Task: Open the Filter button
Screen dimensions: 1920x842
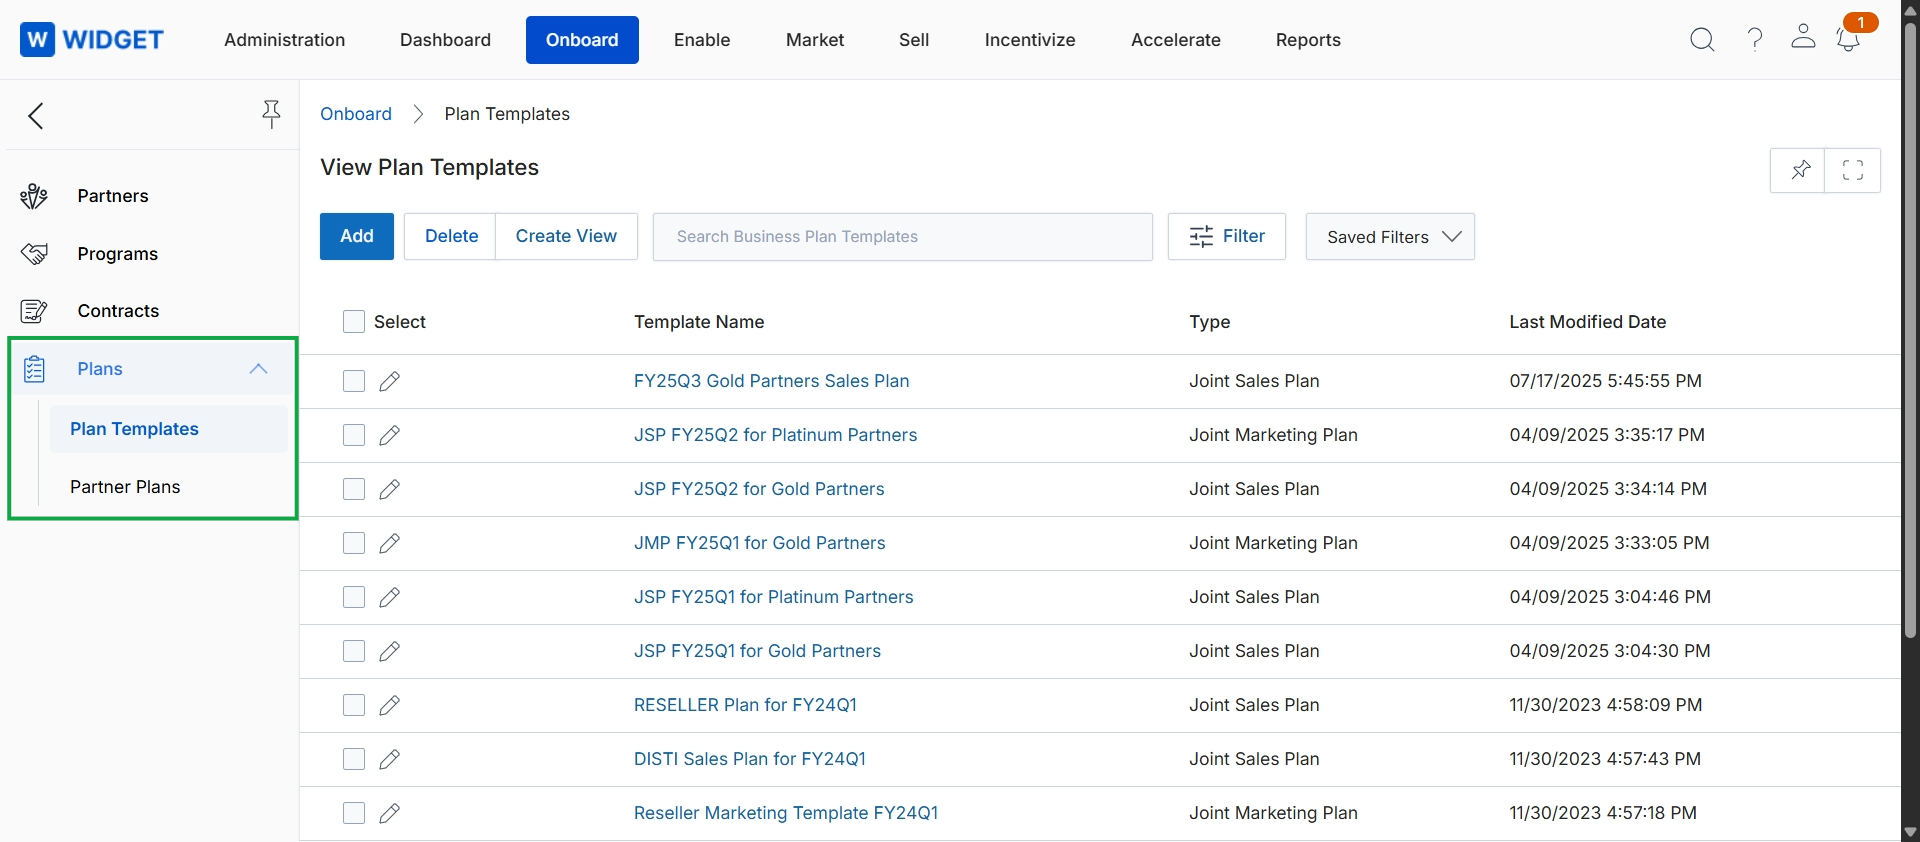Action: pos(1227,237)
